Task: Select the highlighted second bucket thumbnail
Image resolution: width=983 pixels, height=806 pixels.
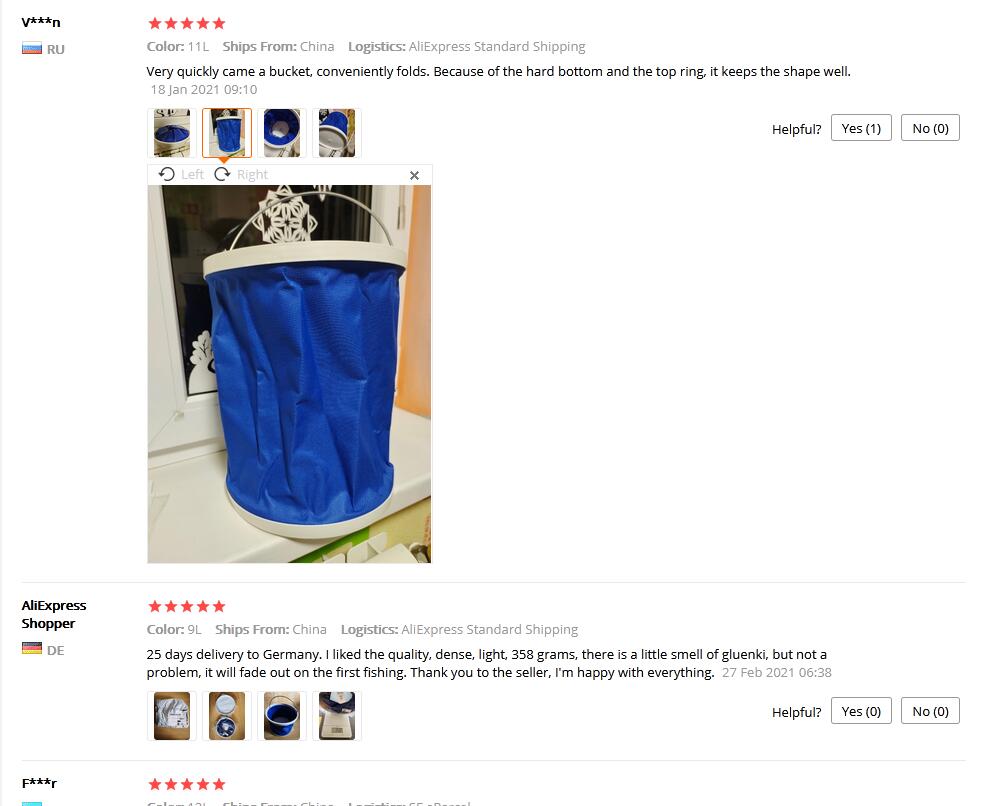Action: tap(227, 133)
